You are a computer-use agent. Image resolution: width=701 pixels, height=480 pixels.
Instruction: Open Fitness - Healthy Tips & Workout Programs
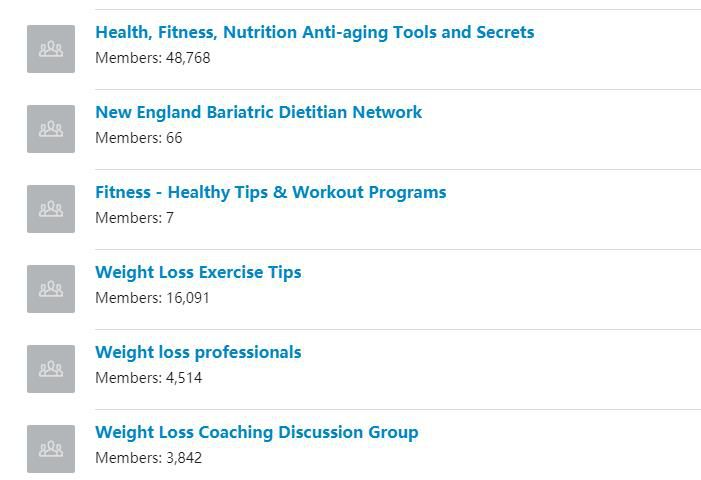point(270,193)
